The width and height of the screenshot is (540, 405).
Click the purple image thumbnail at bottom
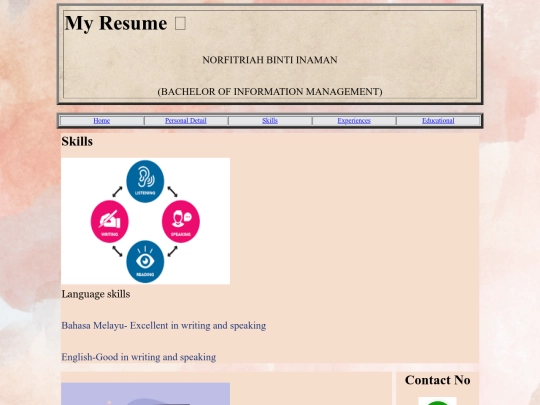(145, 394)
